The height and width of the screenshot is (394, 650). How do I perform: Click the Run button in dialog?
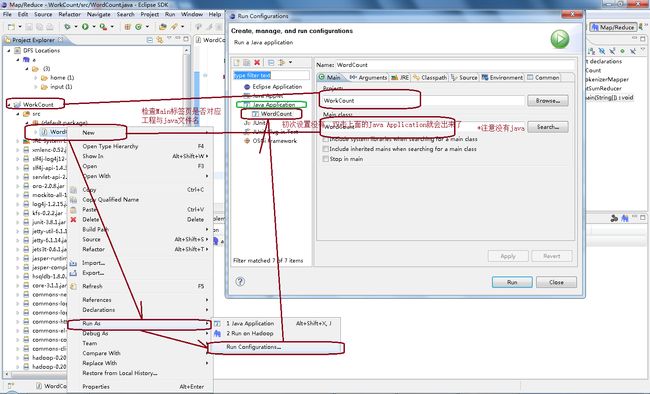512,282
